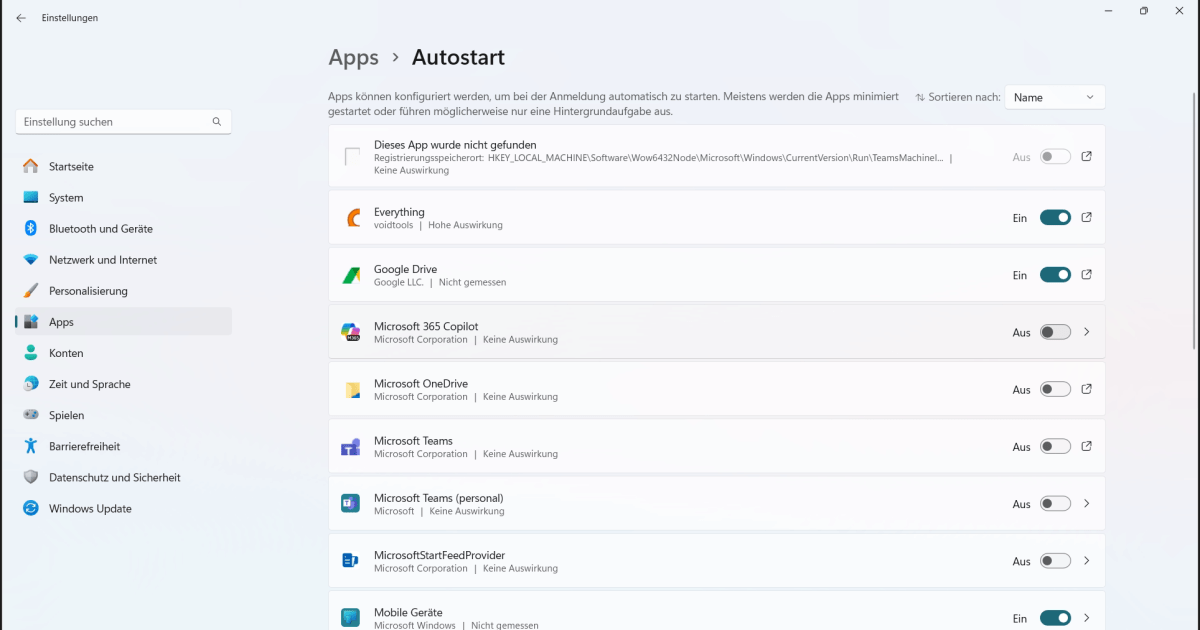The height and width of the screenshot is (630, 1200).
Task: Click the back arrow in Einstellungen
Action: (x=21, y=18)
